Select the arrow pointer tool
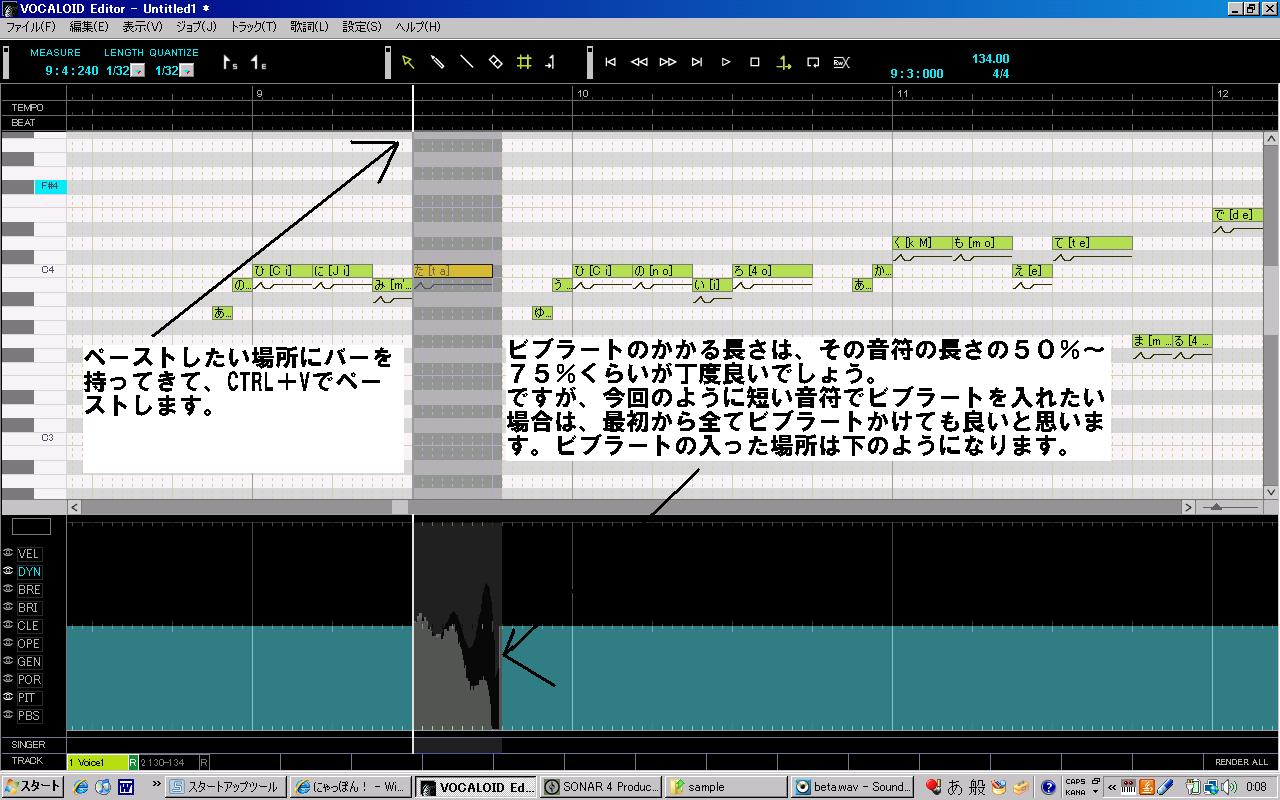 pos(408,62)
